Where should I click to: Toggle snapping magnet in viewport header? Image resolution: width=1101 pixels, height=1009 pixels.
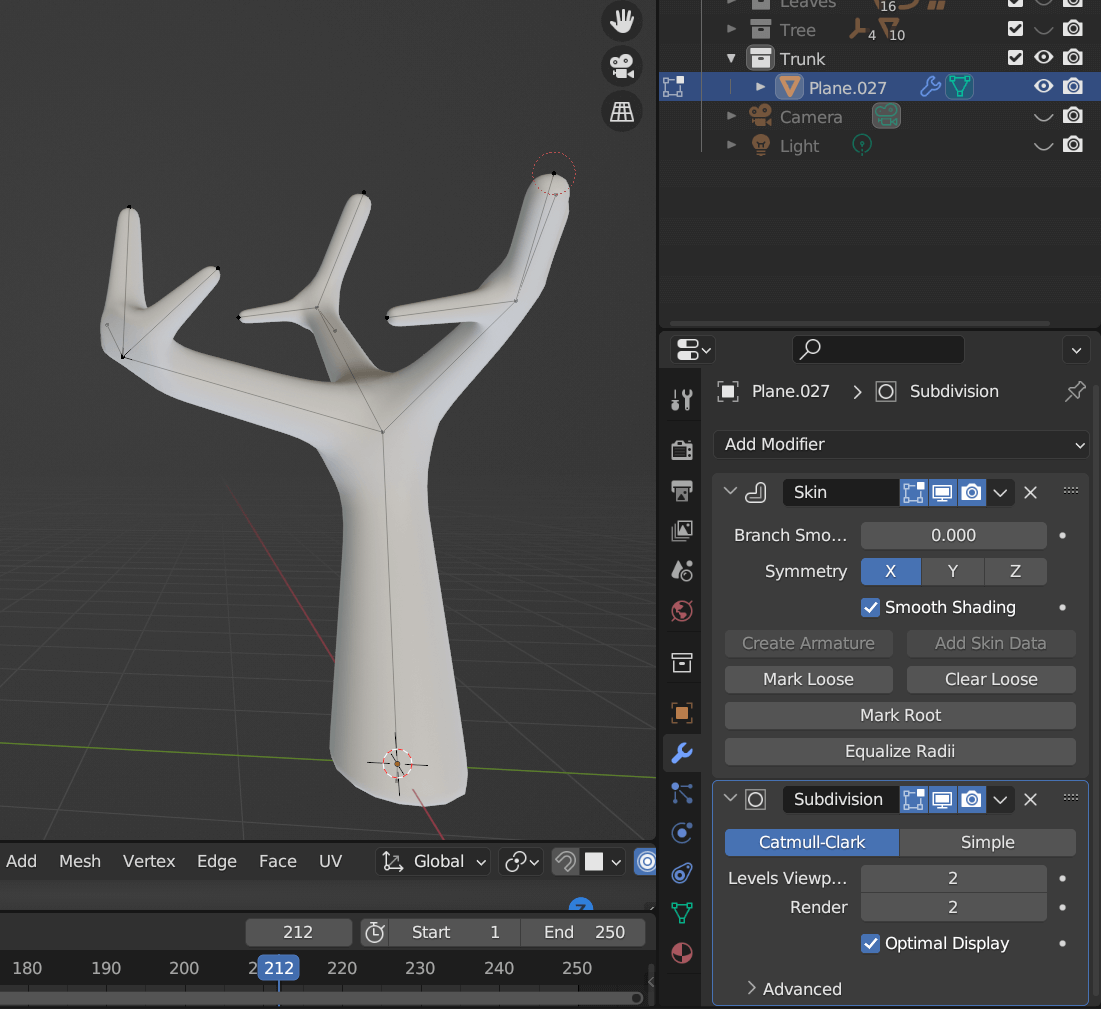pyautogui.click(x=565, y=861)
